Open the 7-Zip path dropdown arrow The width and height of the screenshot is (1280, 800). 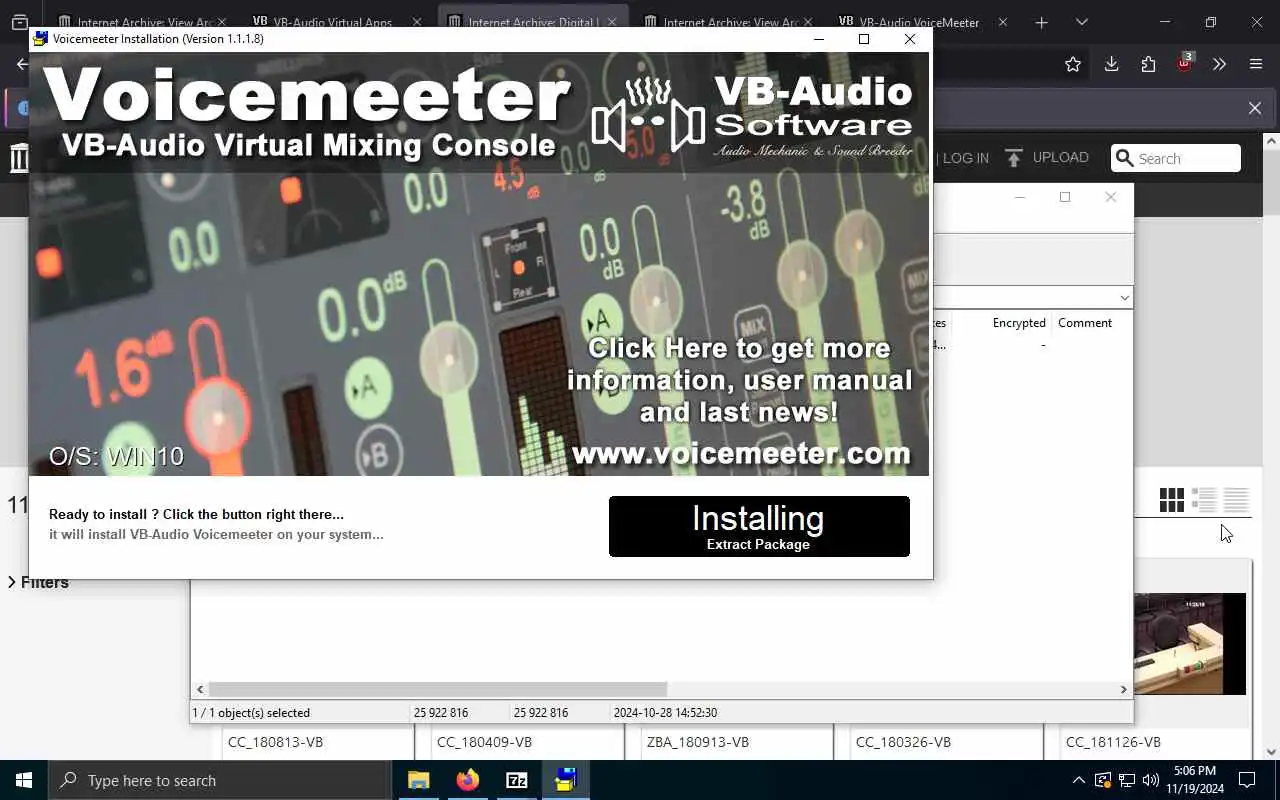1124,297
